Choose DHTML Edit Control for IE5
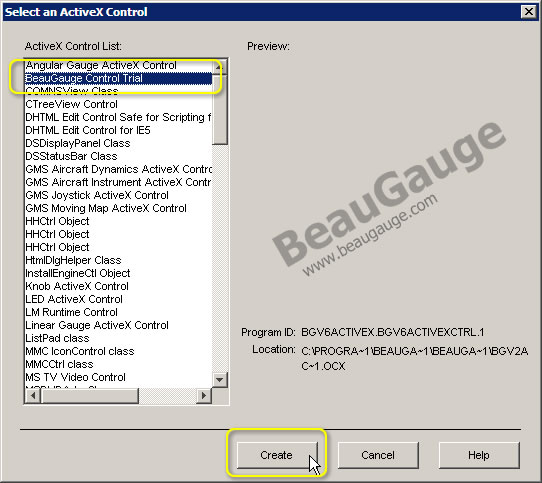Image resolution: width=542 pixels, height=483 pixels. pos(118,130)
